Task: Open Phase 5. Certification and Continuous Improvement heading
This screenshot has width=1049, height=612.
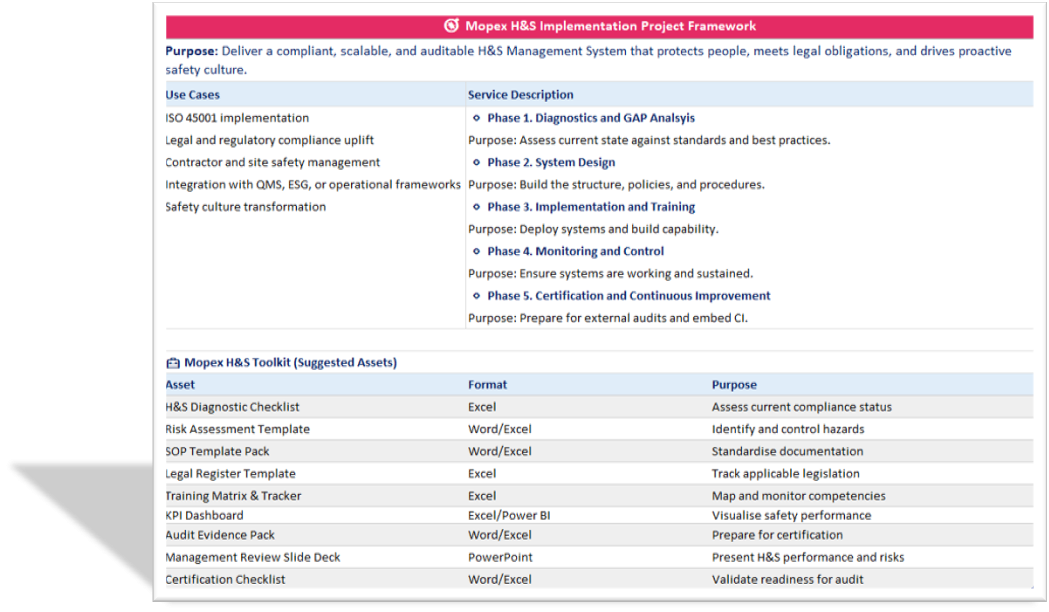Action: point(628,296)
